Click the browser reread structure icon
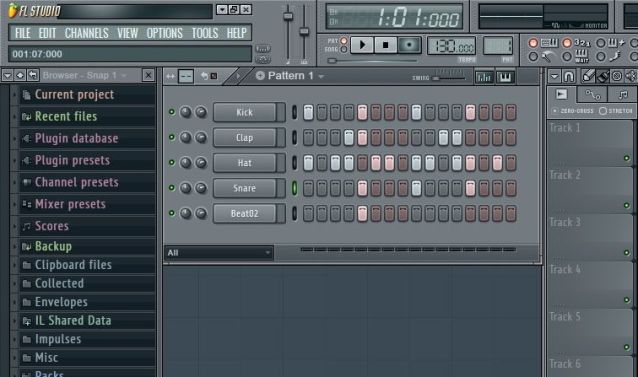Screen dimensions: 638x377 33,75
